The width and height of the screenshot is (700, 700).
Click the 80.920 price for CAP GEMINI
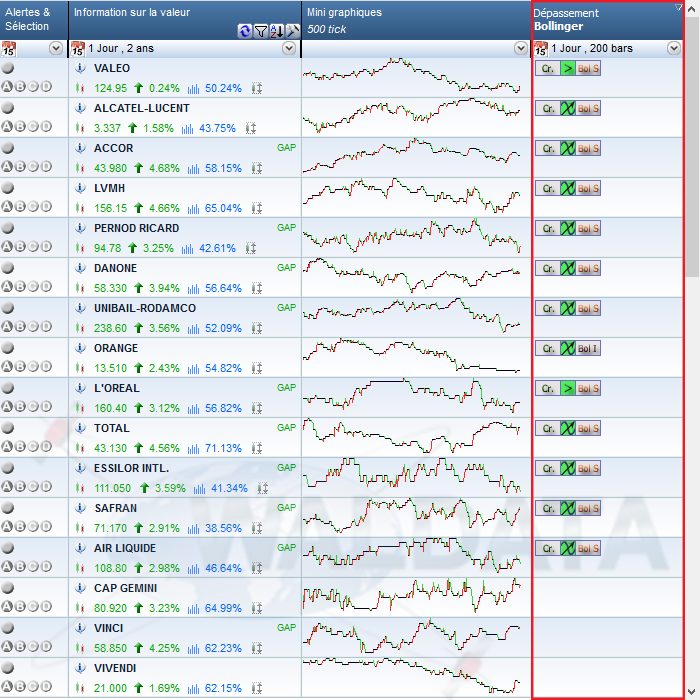tap(110, 608)
